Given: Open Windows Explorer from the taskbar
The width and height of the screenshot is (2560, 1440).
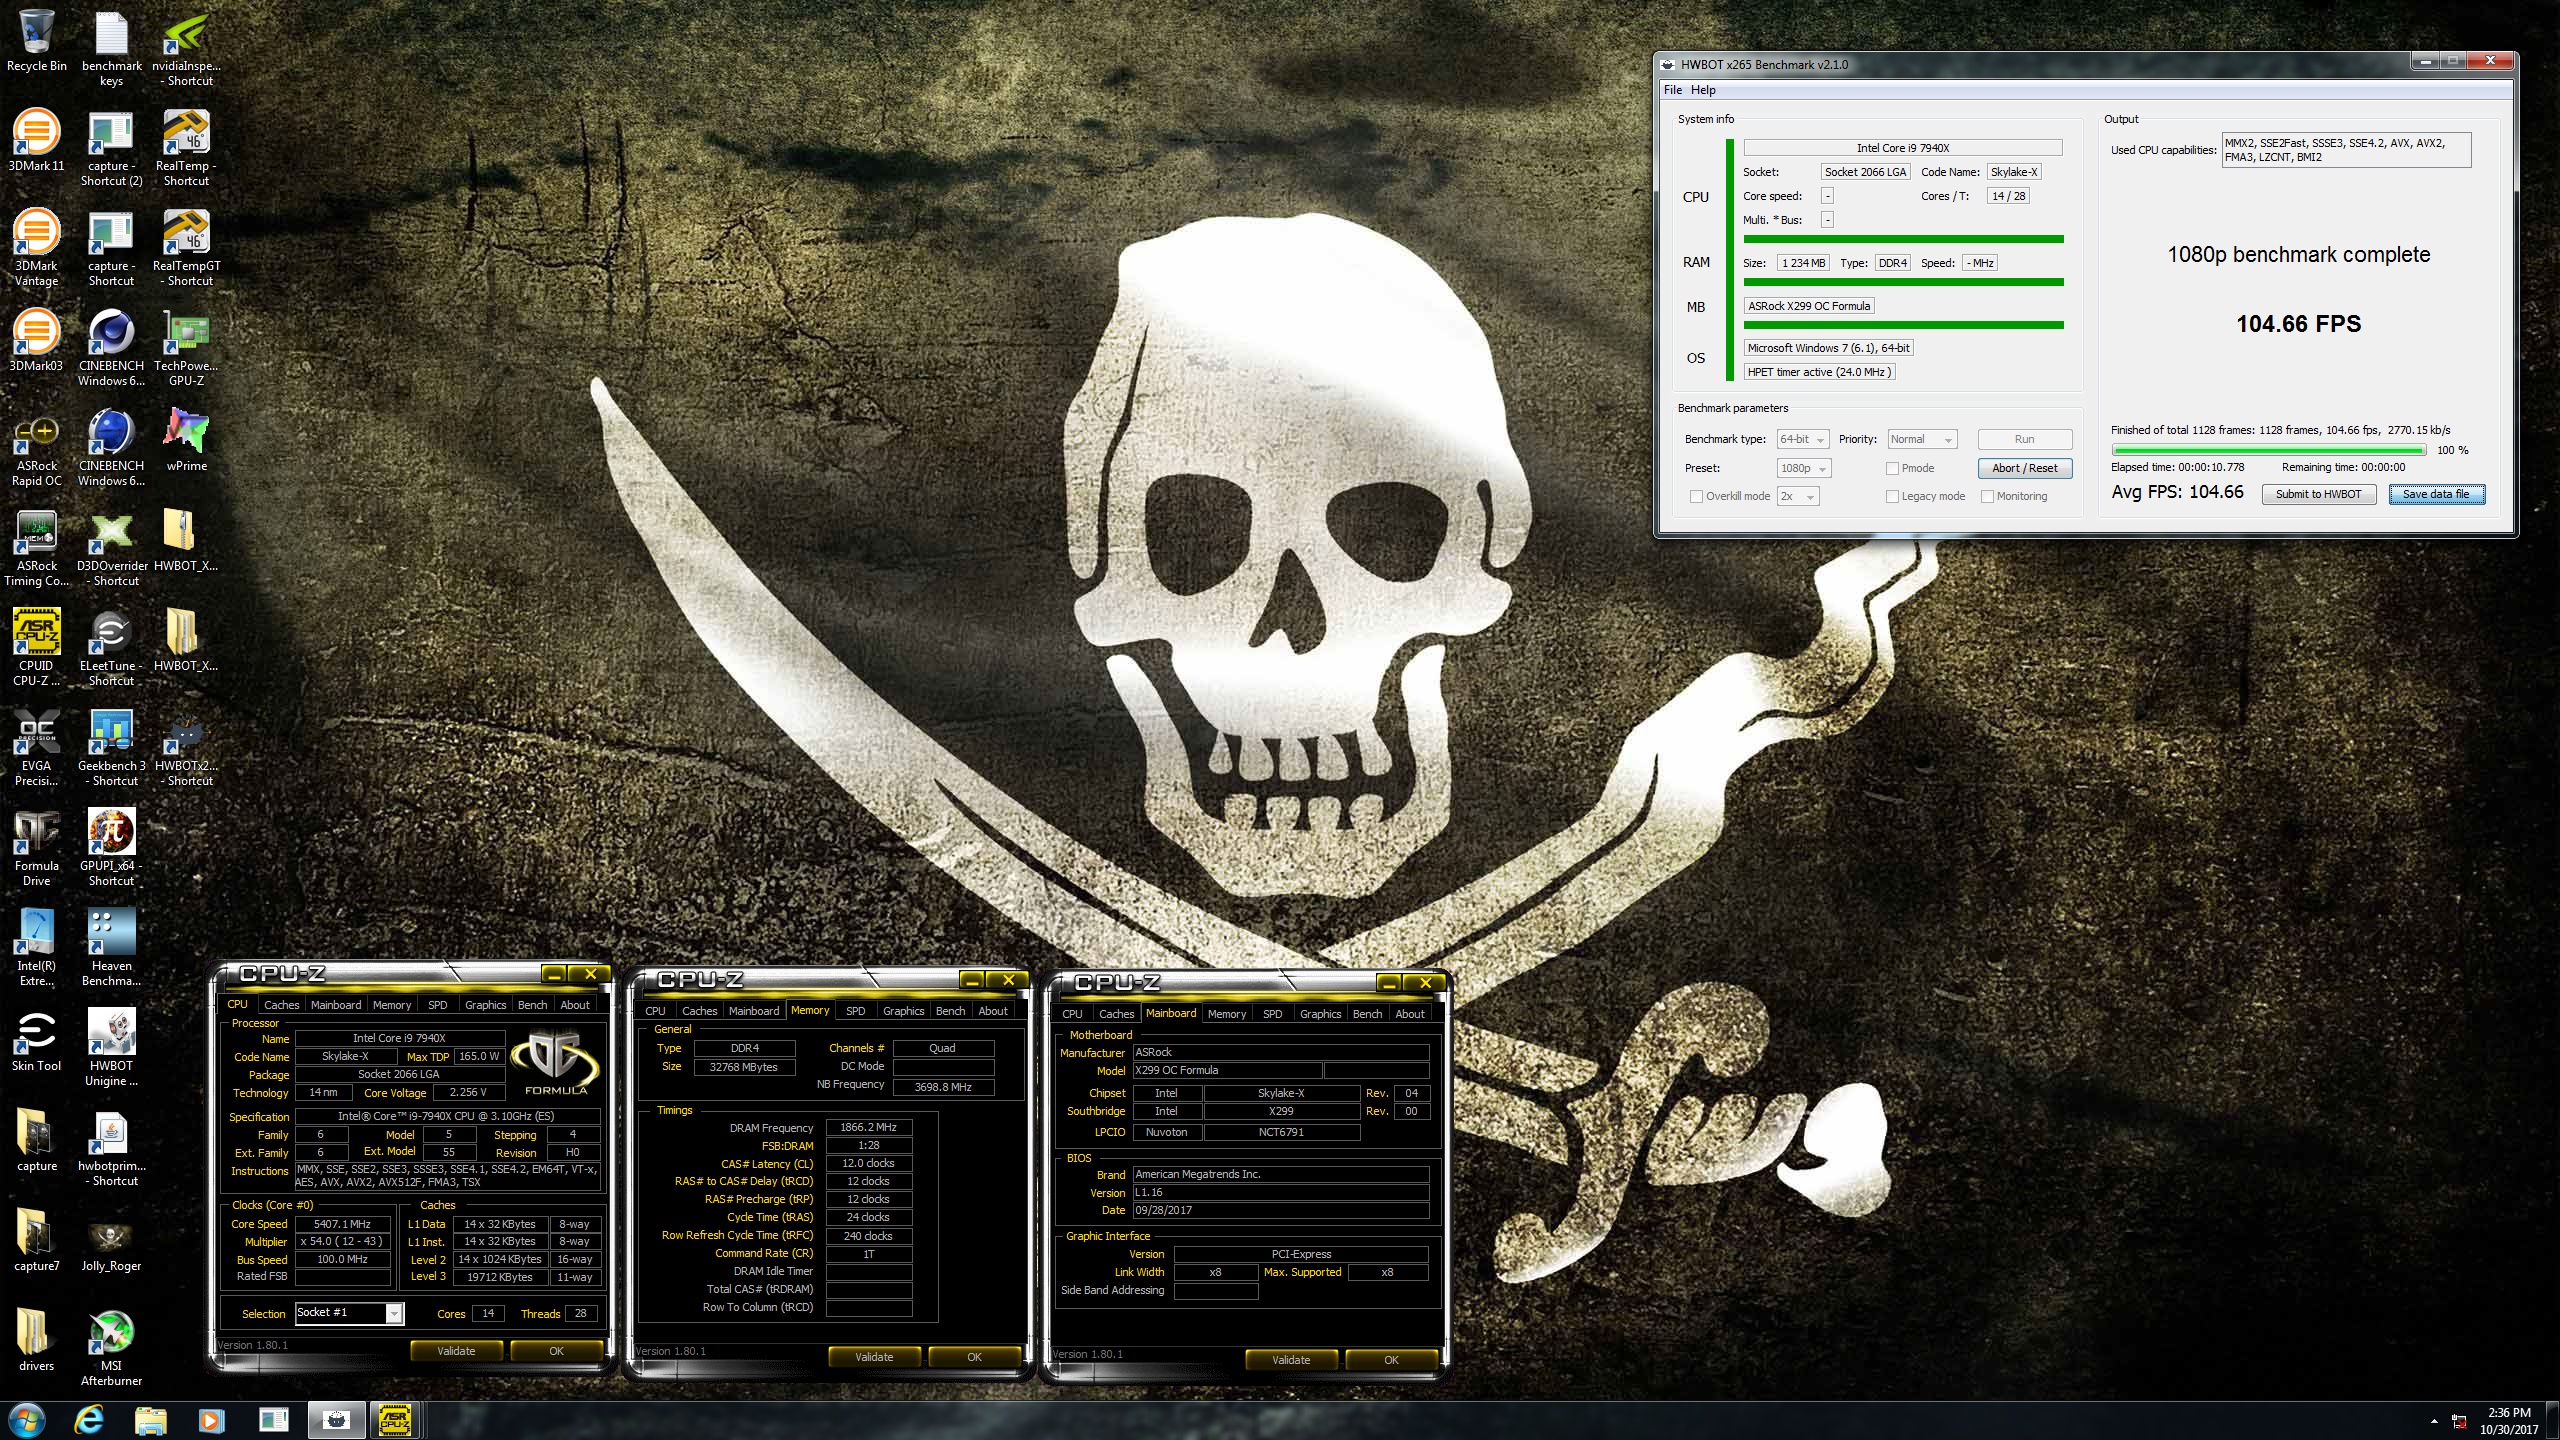Looking at the screenshot, I should pyautogui.click(x=150, y=1420).
